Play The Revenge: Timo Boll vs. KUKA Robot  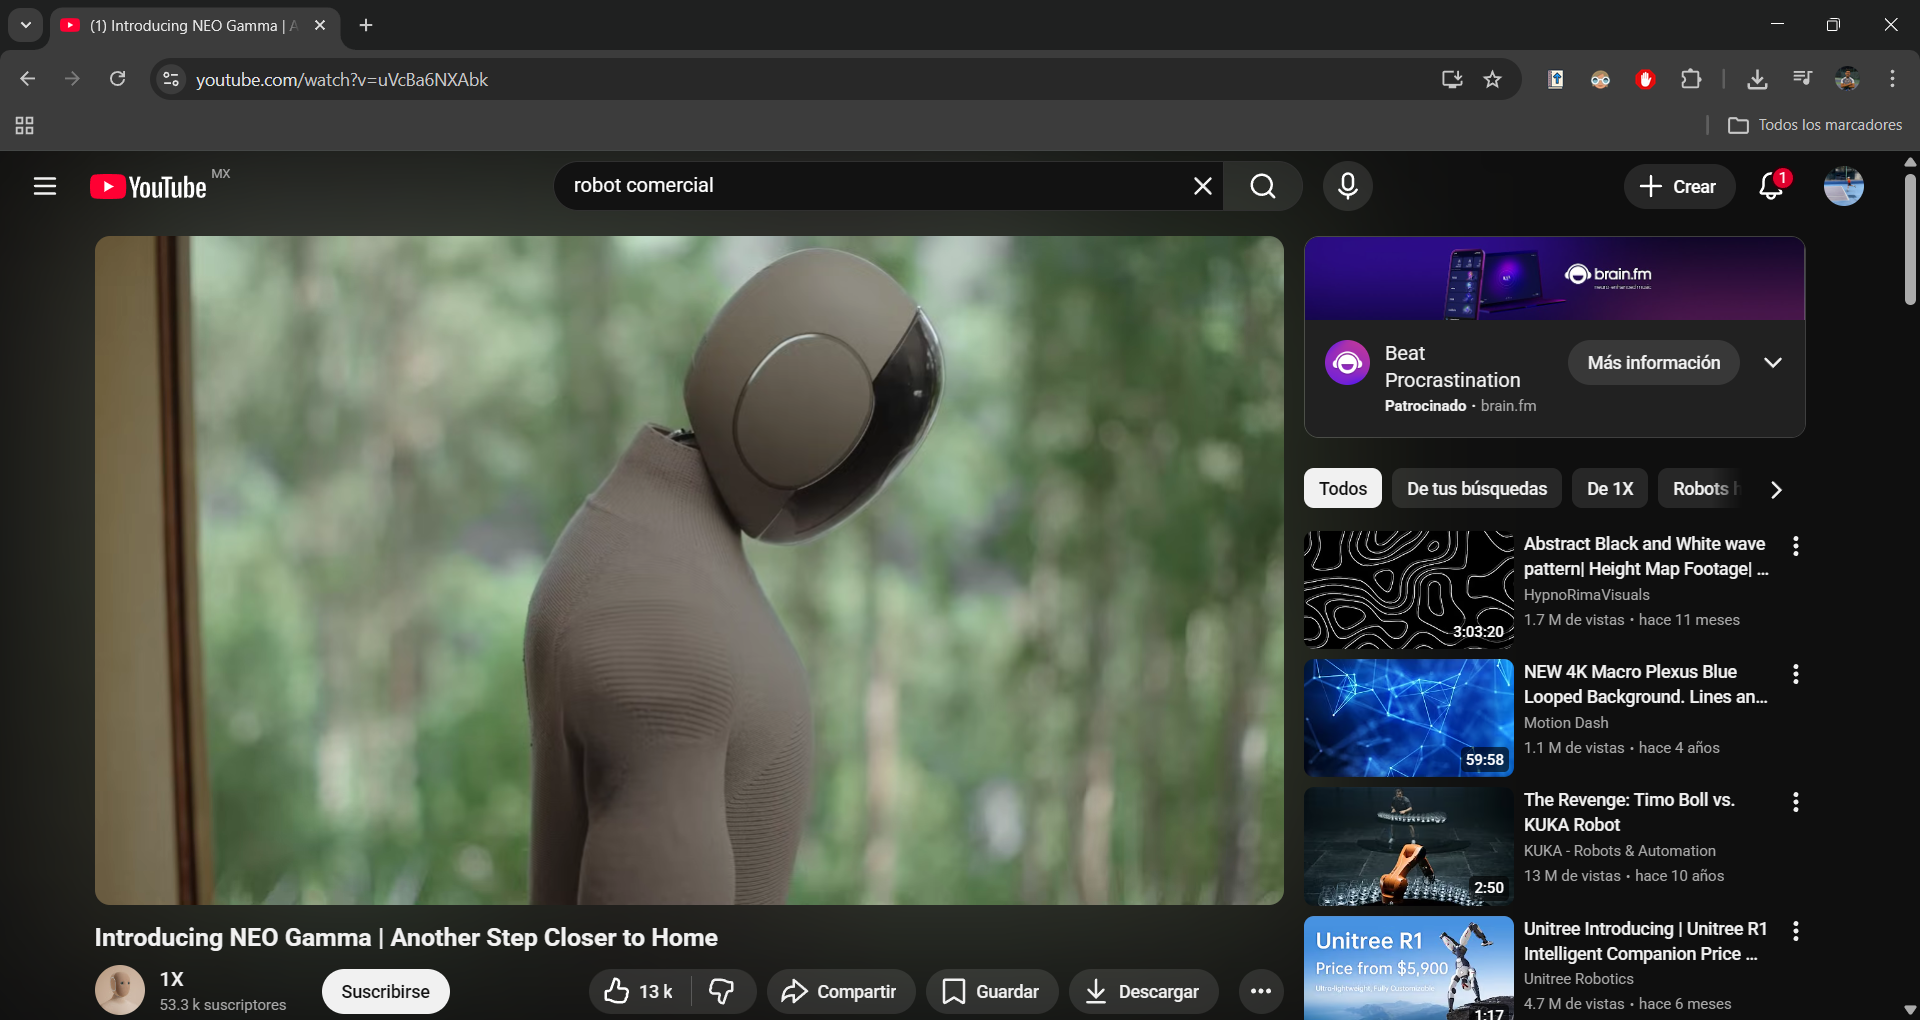click(x=1408, y=846)
